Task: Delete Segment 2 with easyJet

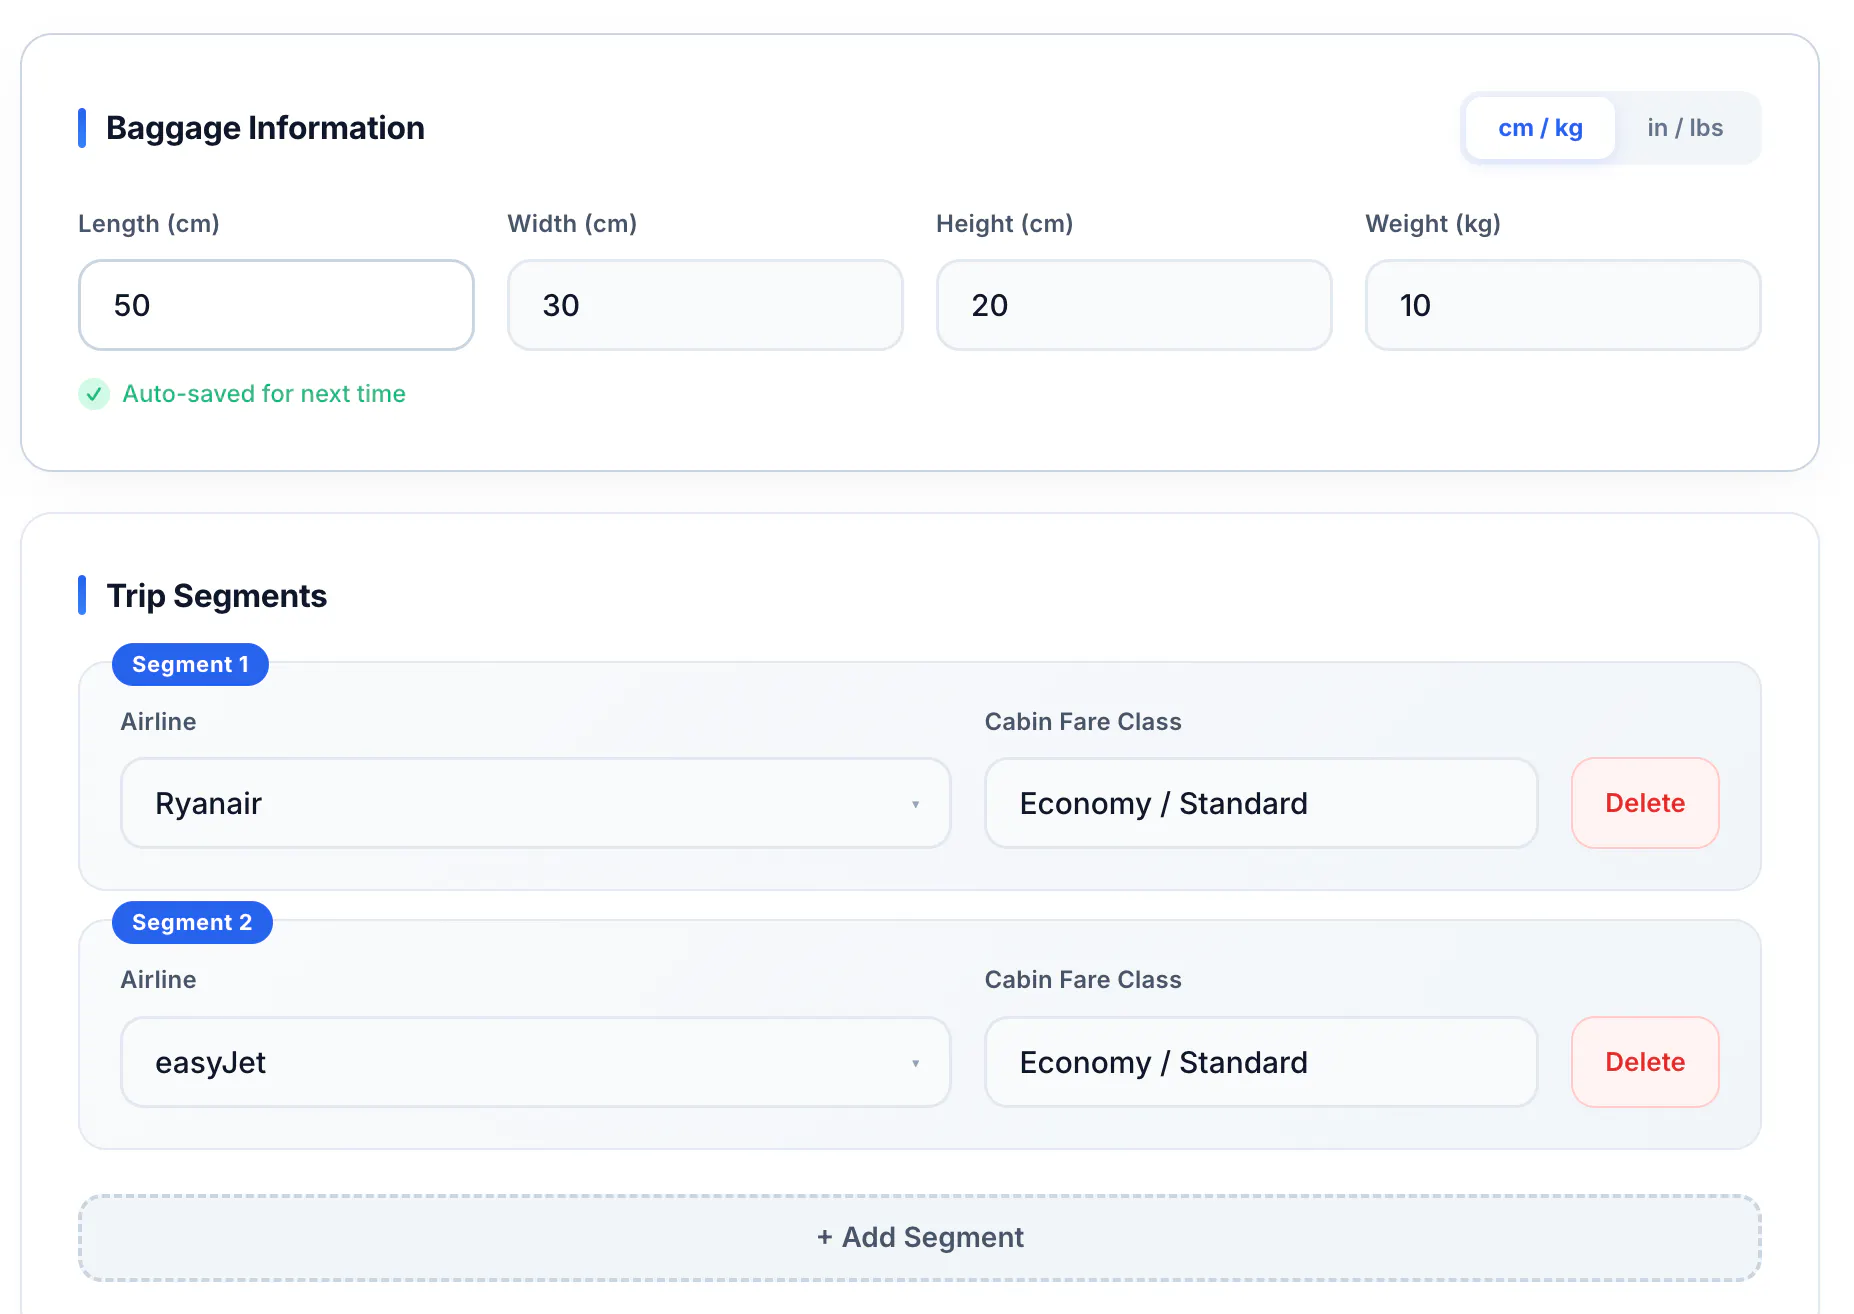Action: pos(1645,1062)
